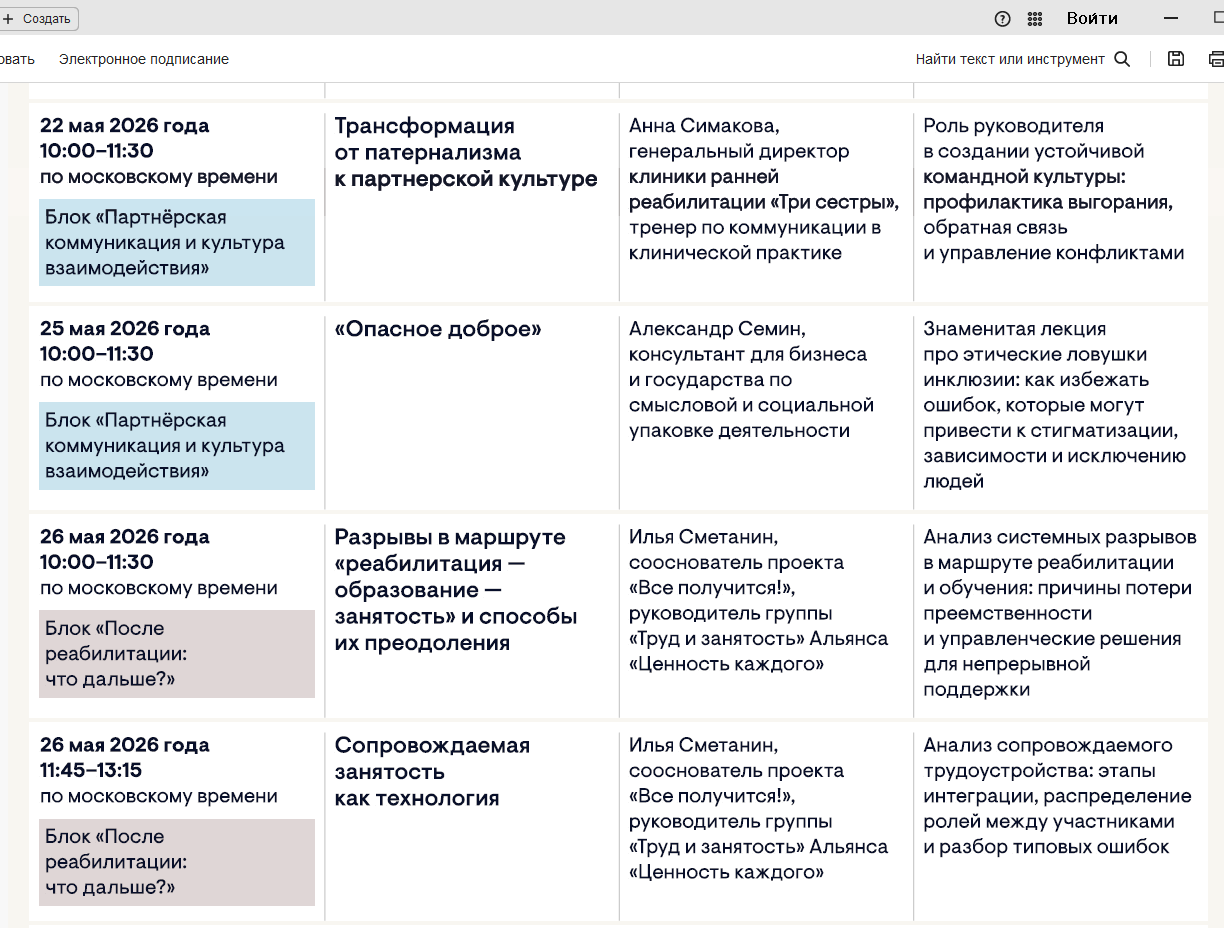Click the heading Трансформация от патернализма
1224x928 pixels.
(x=465, y=152)
